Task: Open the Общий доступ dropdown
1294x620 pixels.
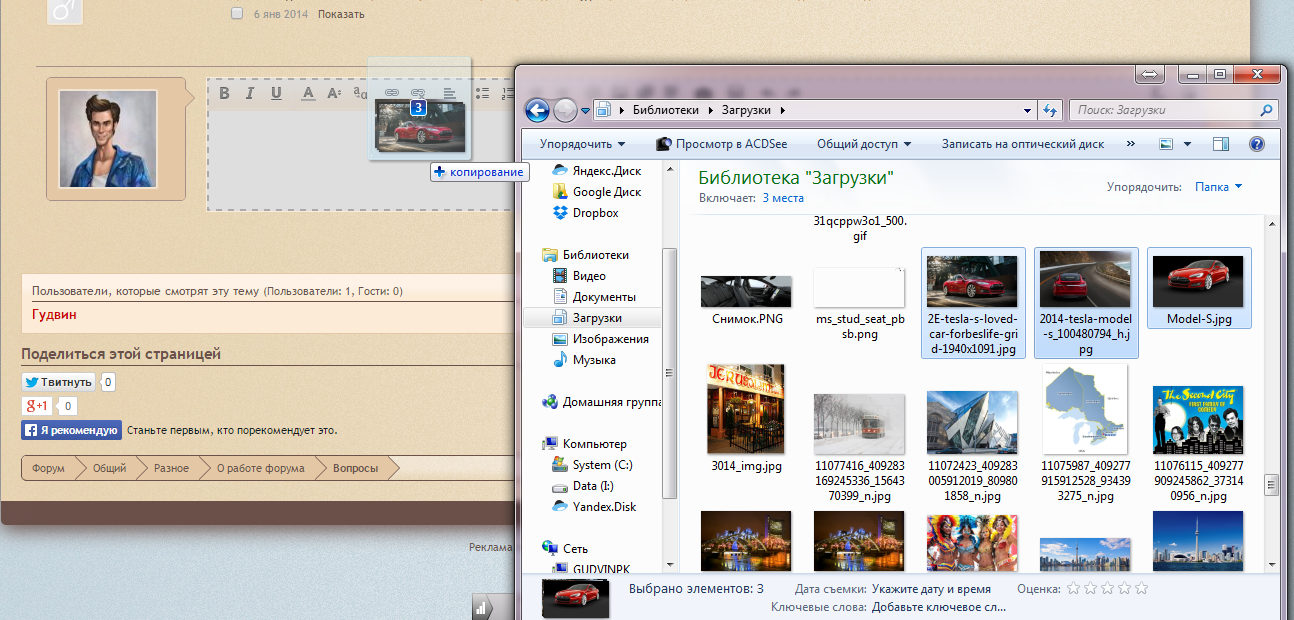Action: (864, 144)
